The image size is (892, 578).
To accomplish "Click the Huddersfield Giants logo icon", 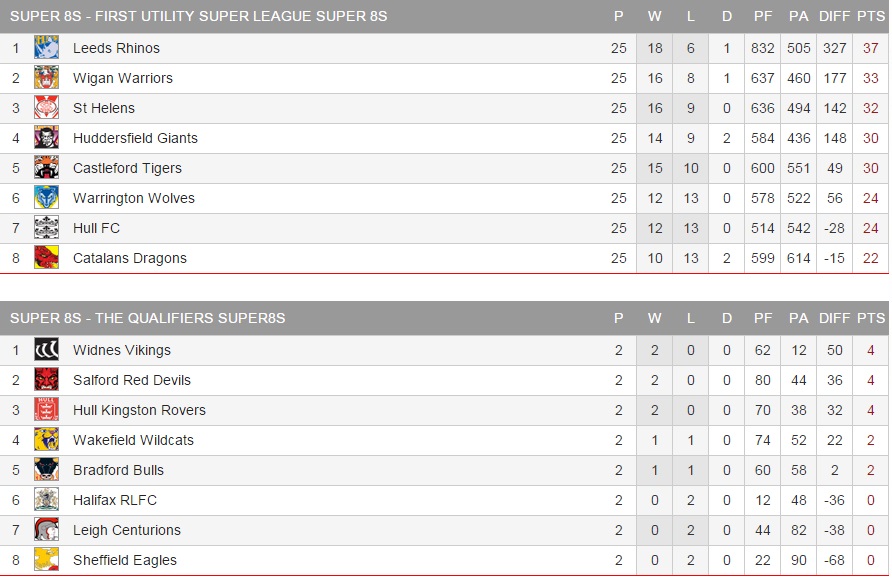I will click(46, 138).
